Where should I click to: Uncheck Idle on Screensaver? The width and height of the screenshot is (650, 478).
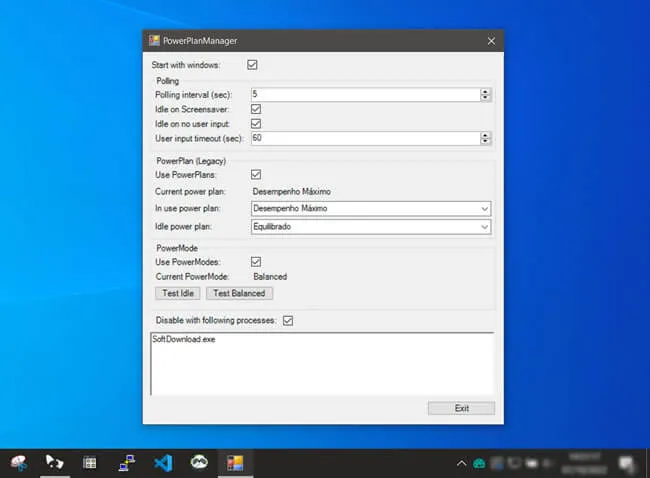click(256, 109)
